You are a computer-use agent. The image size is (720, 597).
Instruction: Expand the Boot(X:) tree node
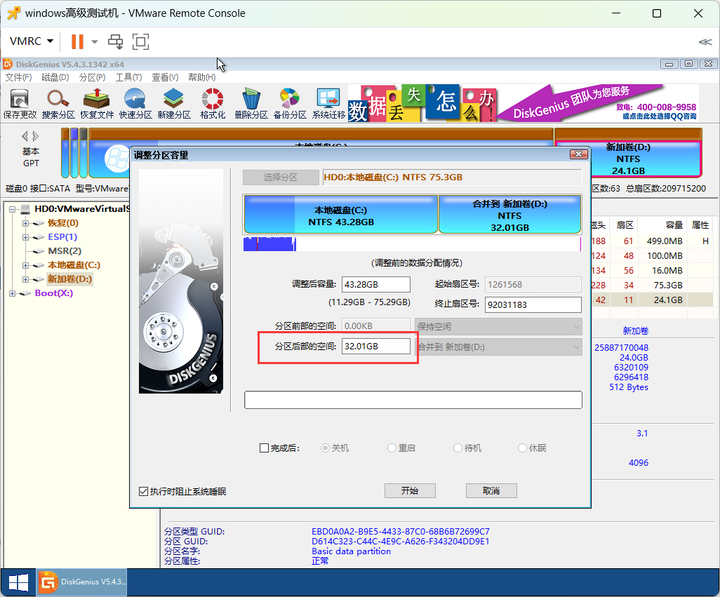pyautogui.click(x=12, y=293)
